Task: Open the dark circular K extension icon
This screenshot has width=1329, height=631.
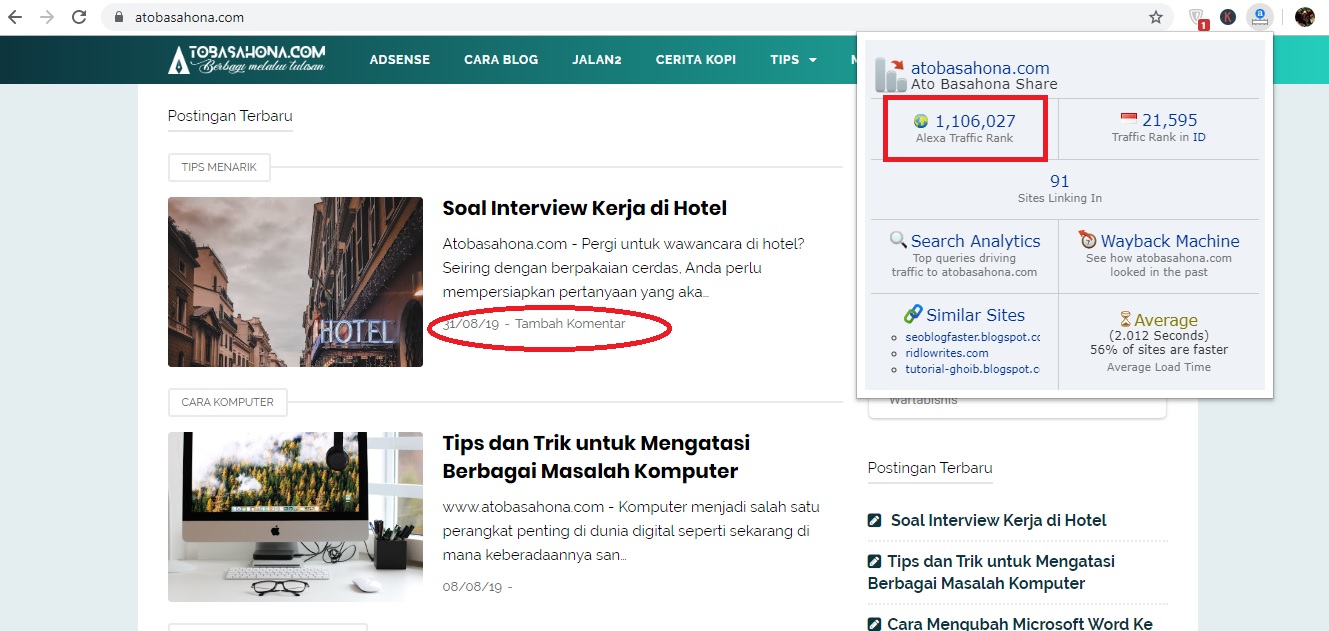Action: pos(1228,17)
